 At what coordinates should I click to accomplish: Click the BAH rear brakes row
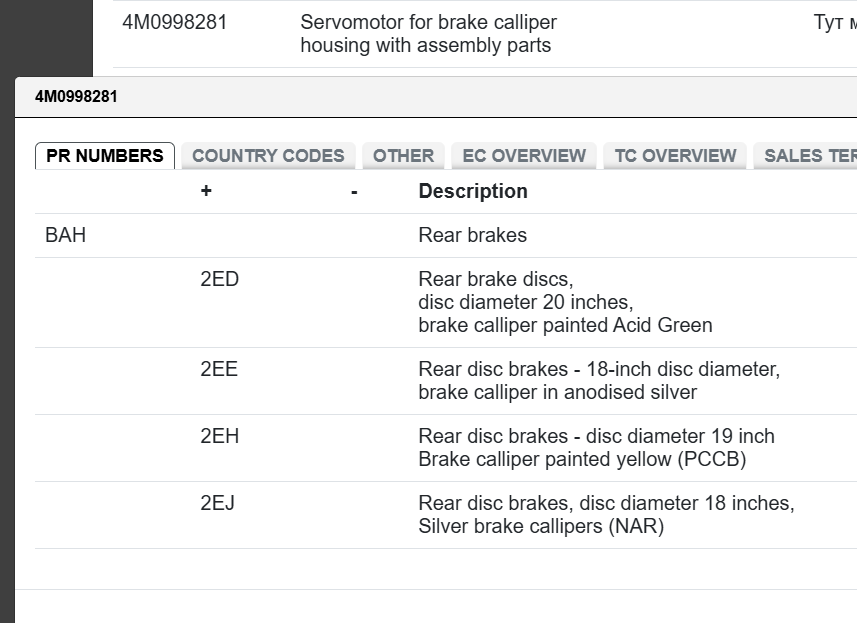click(66, 236)
